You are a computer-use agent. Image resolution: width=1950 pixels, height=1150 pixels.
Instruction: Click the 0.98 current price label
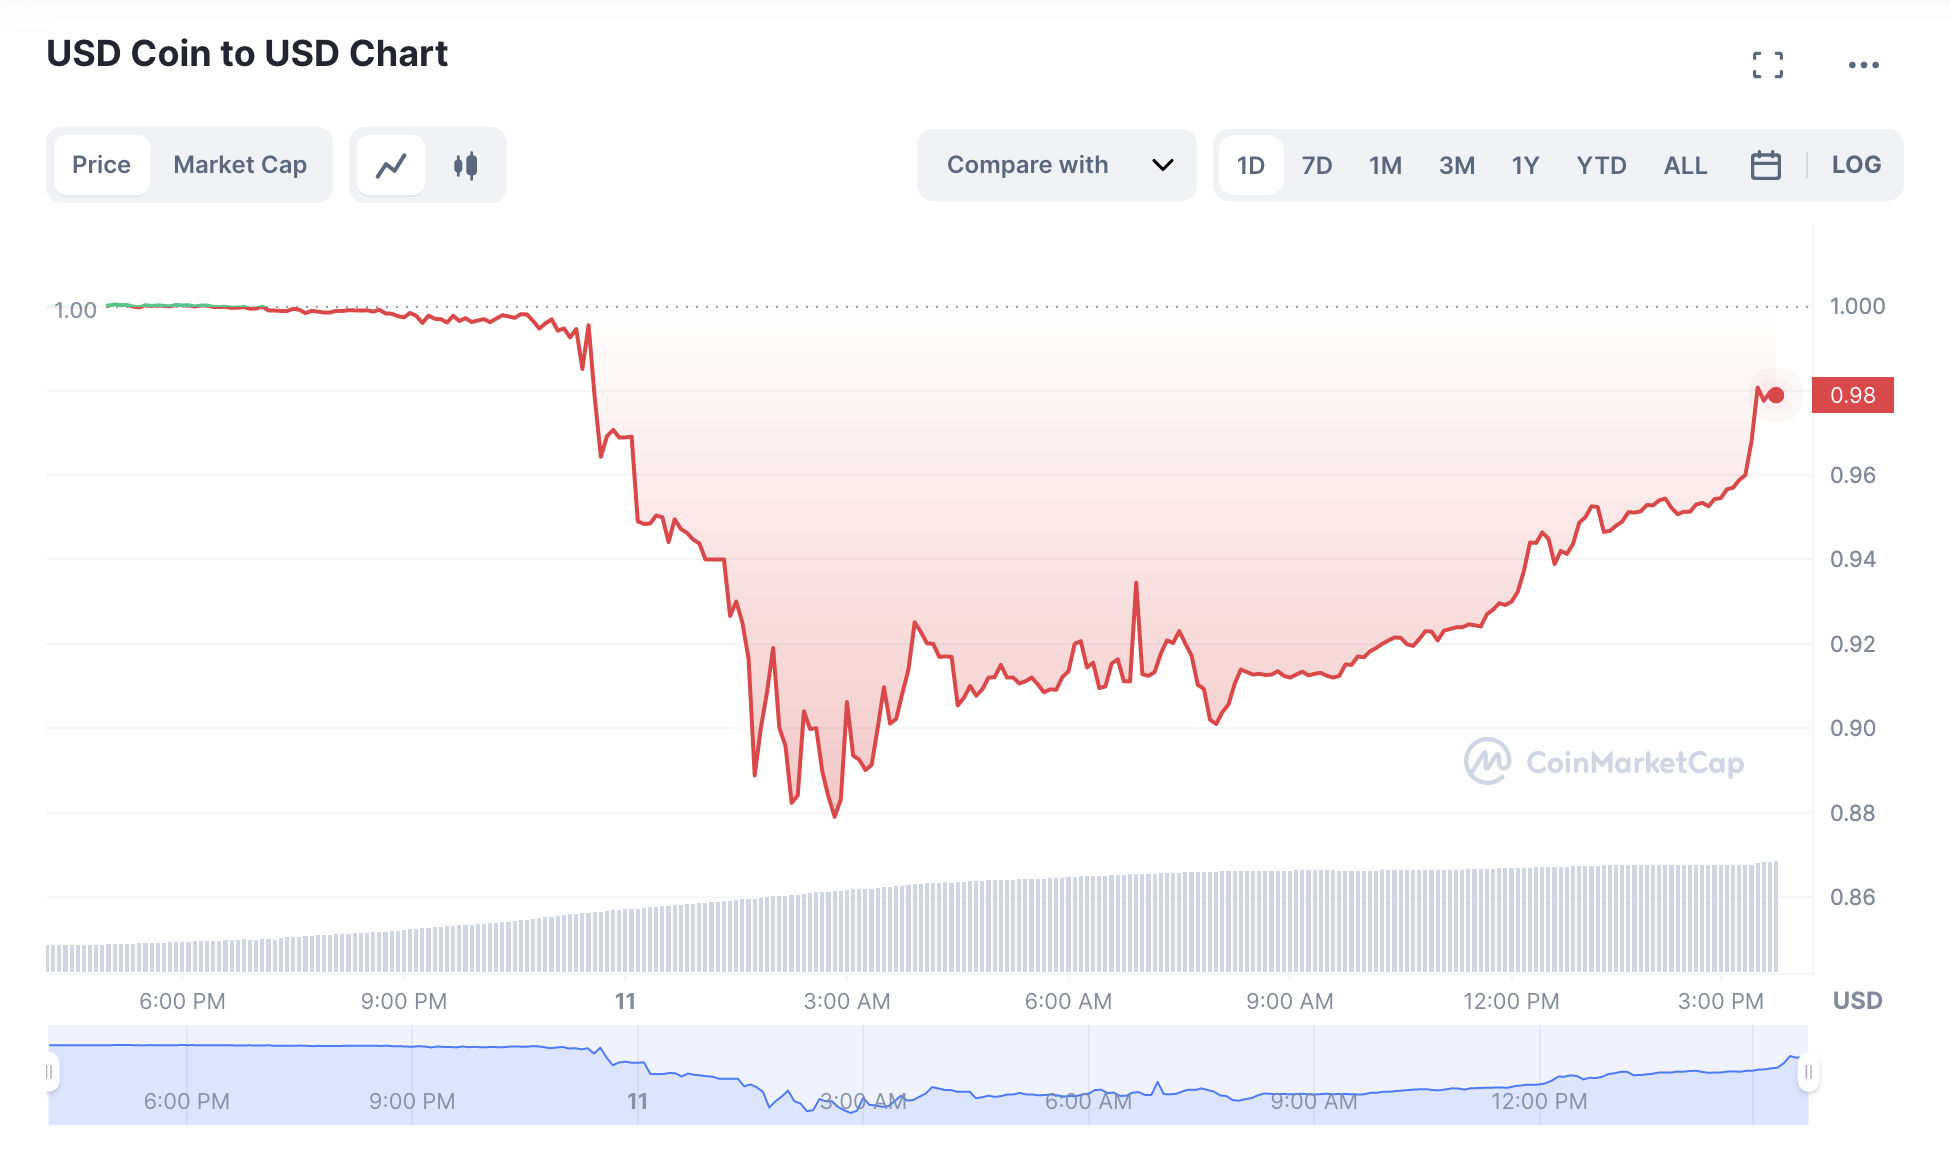[x=1852, y=395]
